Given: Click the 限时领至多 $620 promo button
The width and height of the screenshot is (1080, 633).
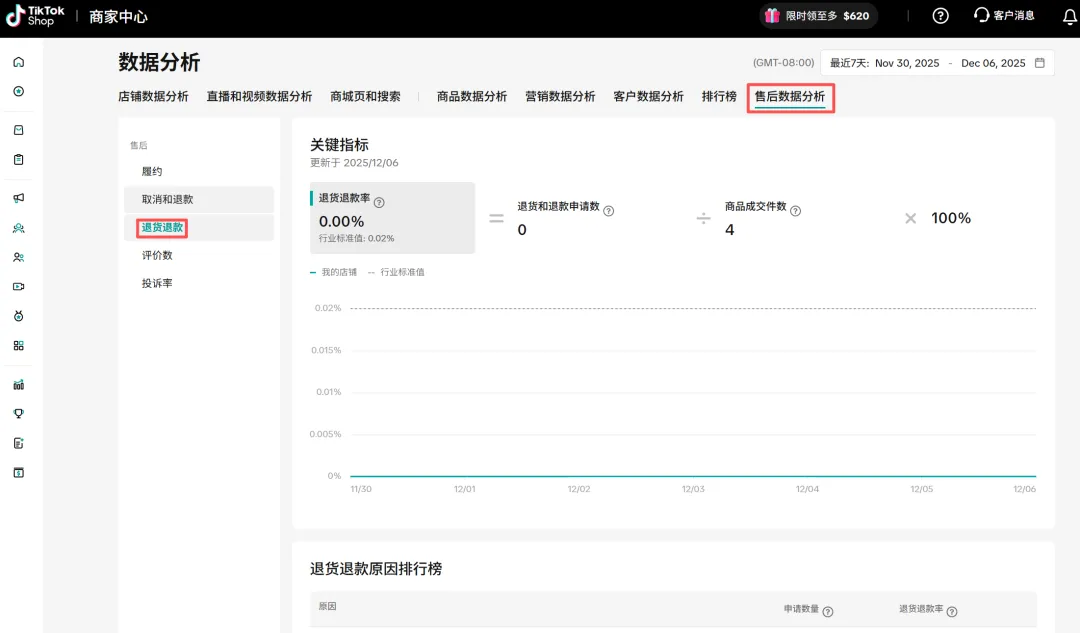Looking at the screenshot, I should tap(816, 16).
